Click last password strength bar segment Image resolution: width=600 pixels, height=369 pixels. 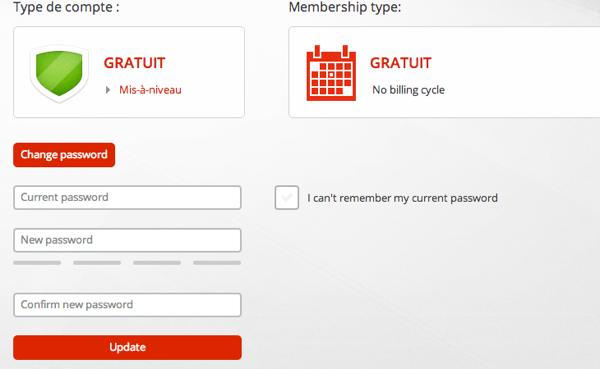coord(217,263)
